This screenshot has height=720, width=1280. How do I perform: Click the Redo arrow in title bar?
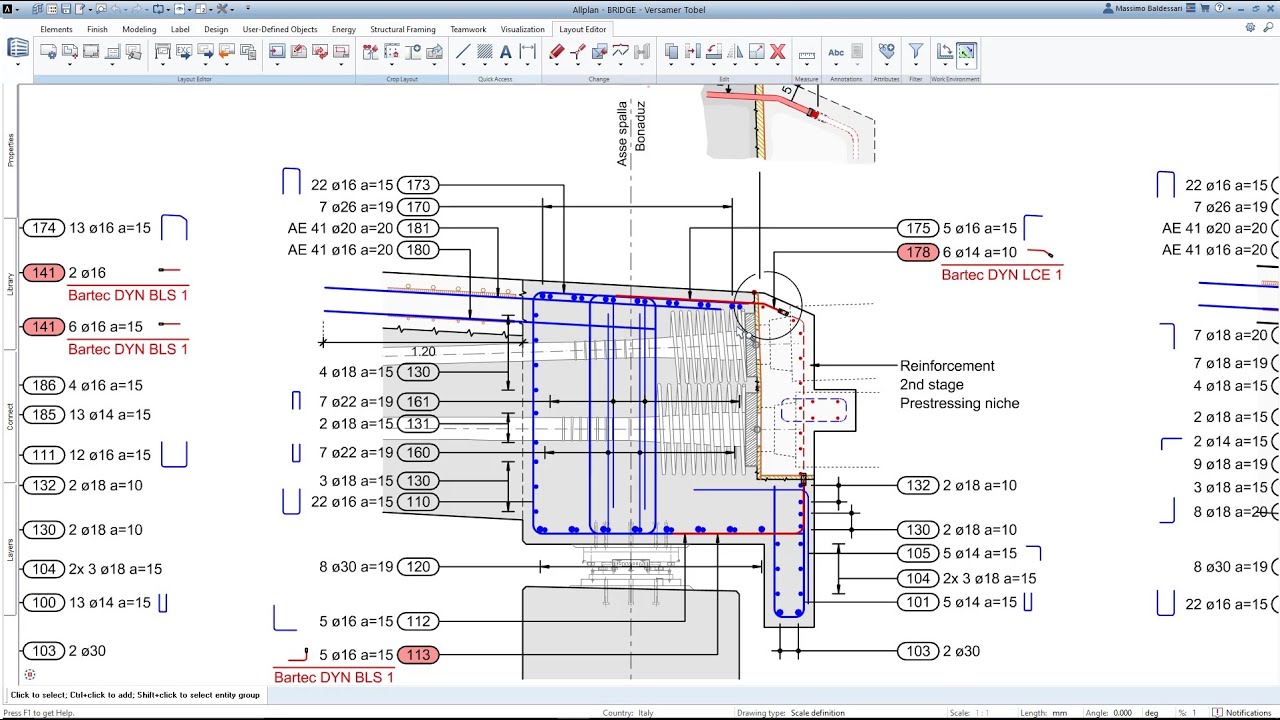point(137,9)
